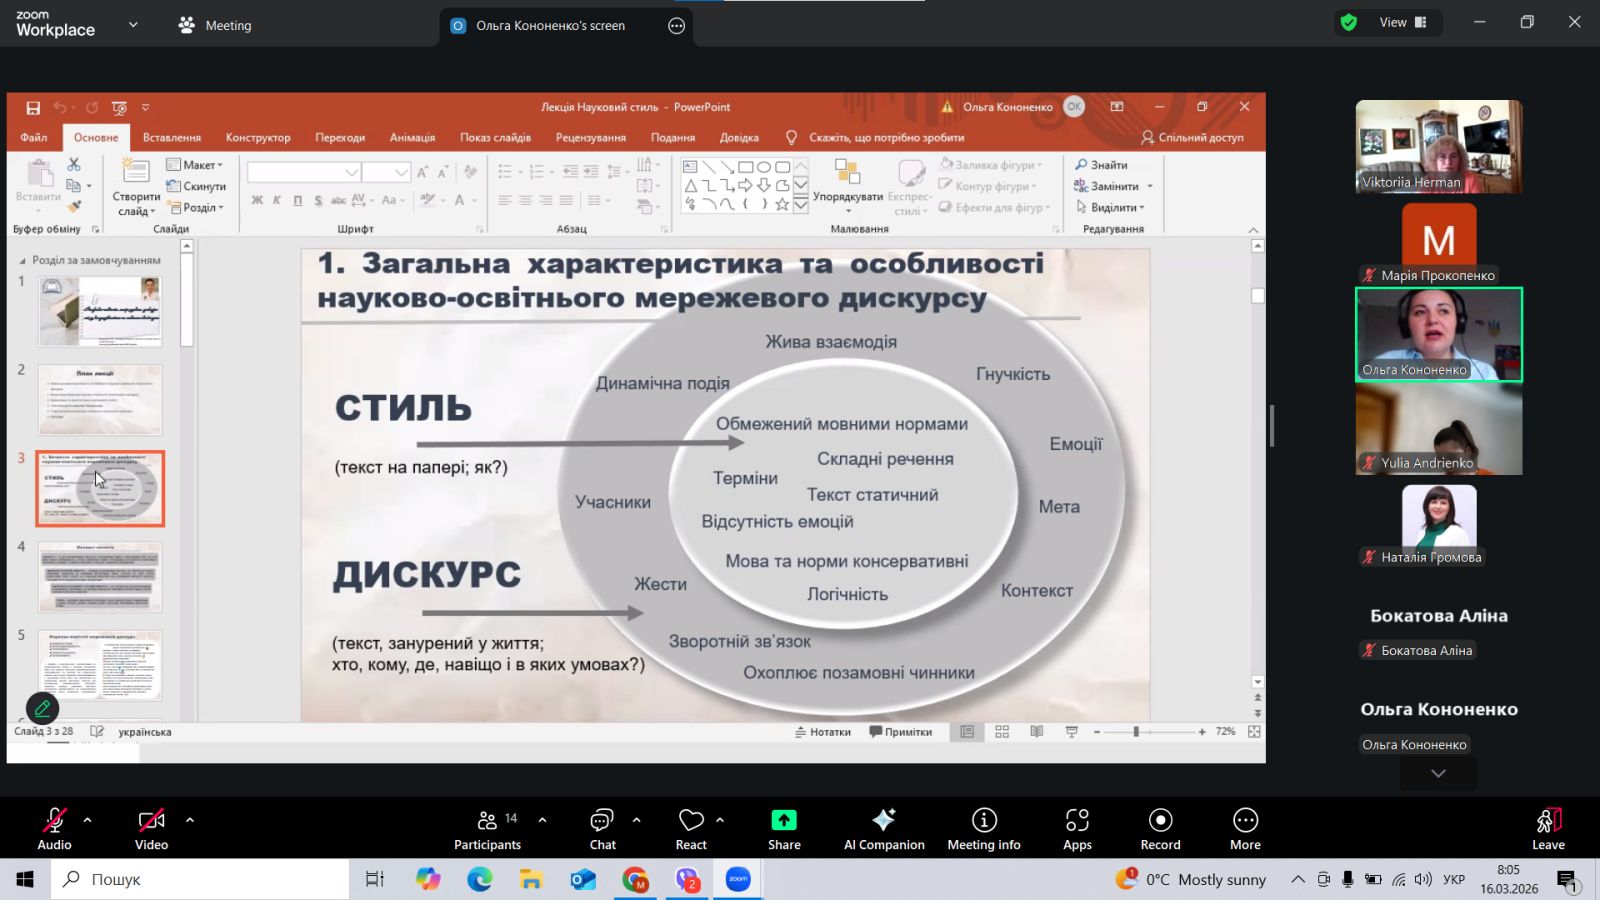Expand video options arrow next to Video
The width and height of the screenshot is (1600, 900).
190,820
